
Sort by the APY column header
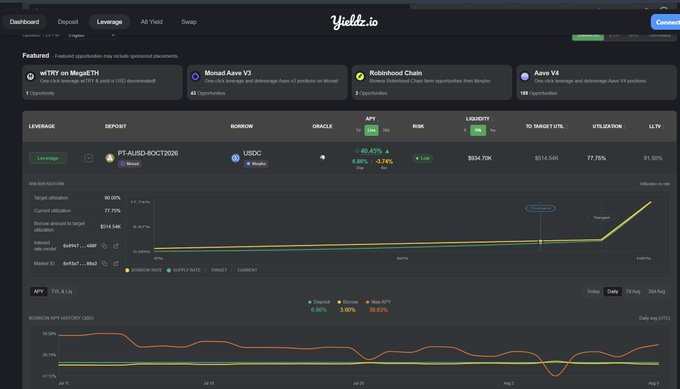pos(371,118)
